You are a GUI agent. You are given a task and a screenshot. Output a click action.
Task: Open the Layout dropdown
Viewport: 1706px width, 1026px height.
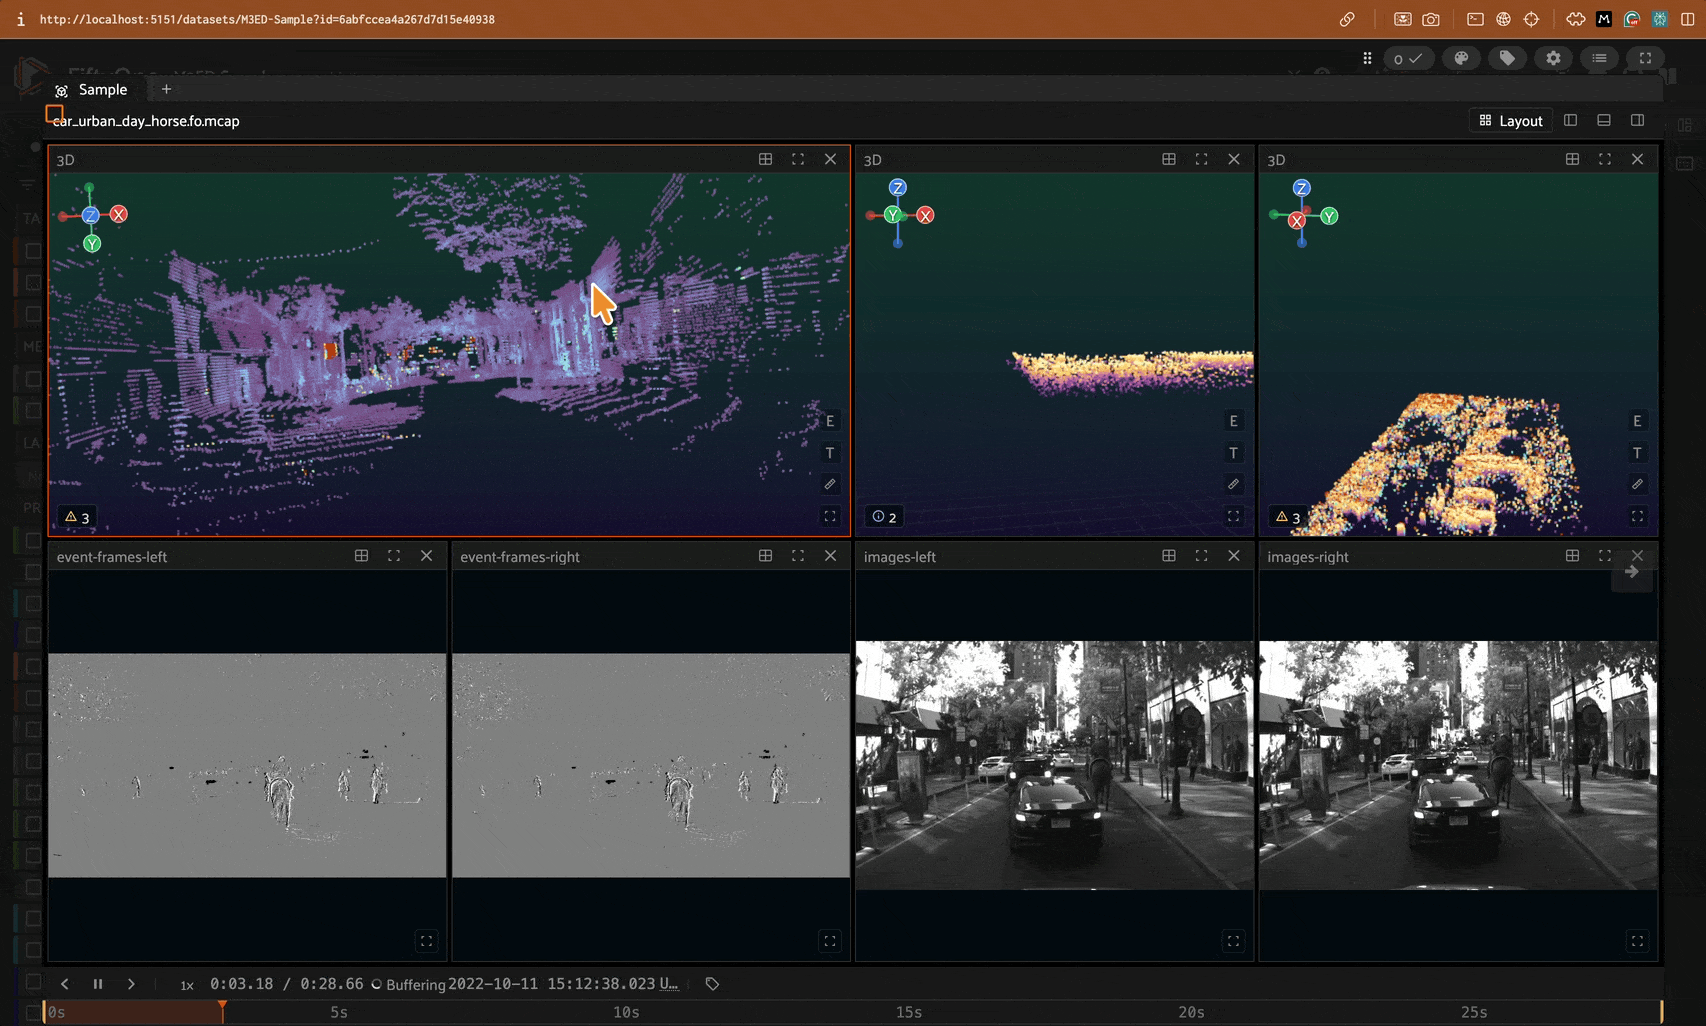1511,121
